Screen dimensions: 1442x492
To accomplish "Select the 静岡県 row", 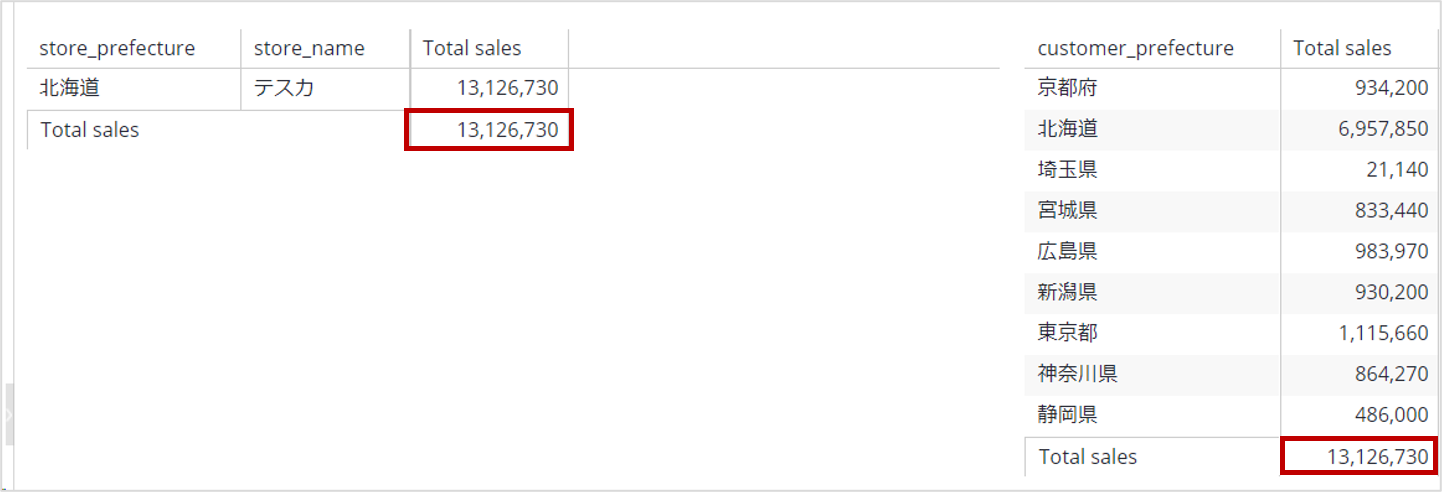I will click(x=1231, y=414).
